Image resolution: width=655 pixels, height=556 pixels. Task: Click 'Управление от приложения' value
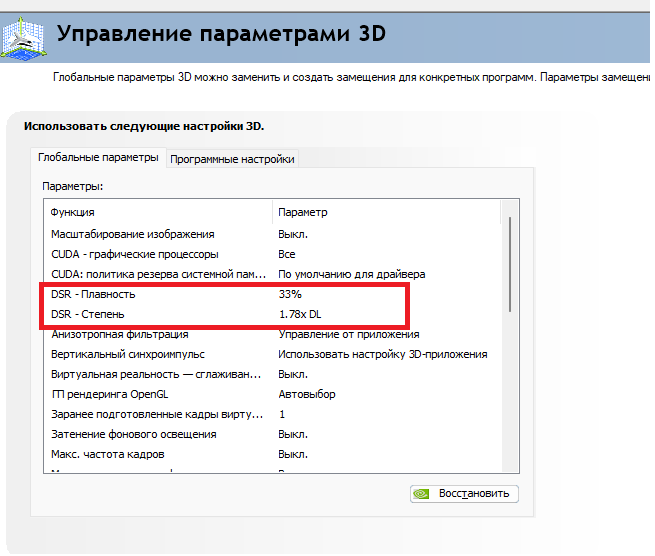pos(349,335)
